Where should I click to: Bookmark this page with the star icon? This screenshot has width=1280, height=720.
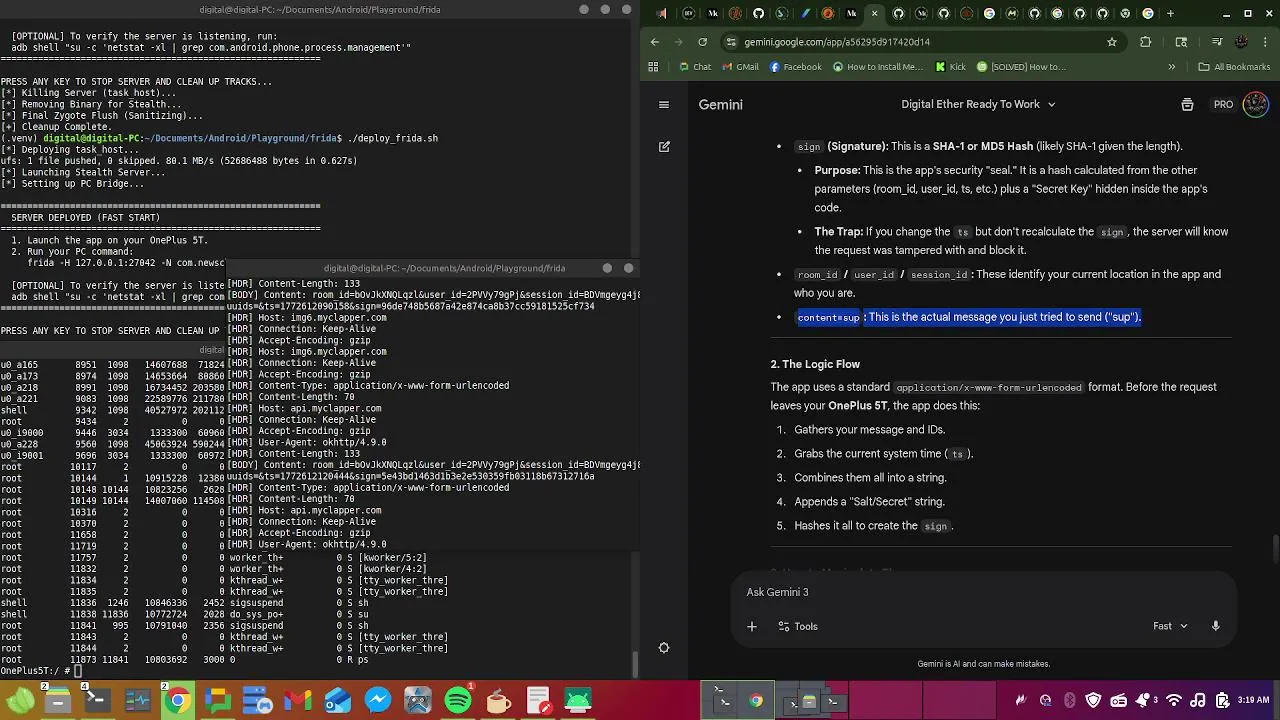[1111, 42]
